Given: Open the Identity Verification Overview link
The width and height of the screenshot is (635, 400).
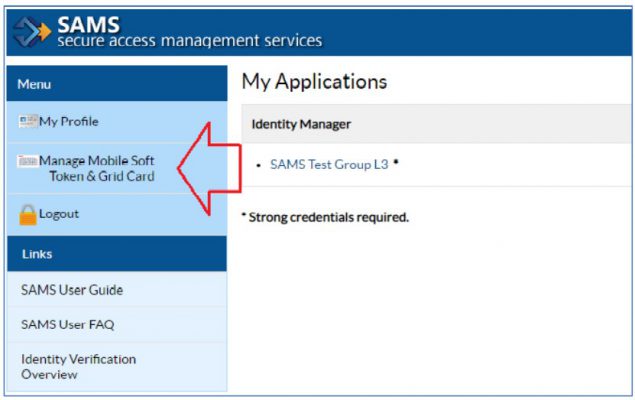Looking at the screenshot, I should tap(78, 366).
